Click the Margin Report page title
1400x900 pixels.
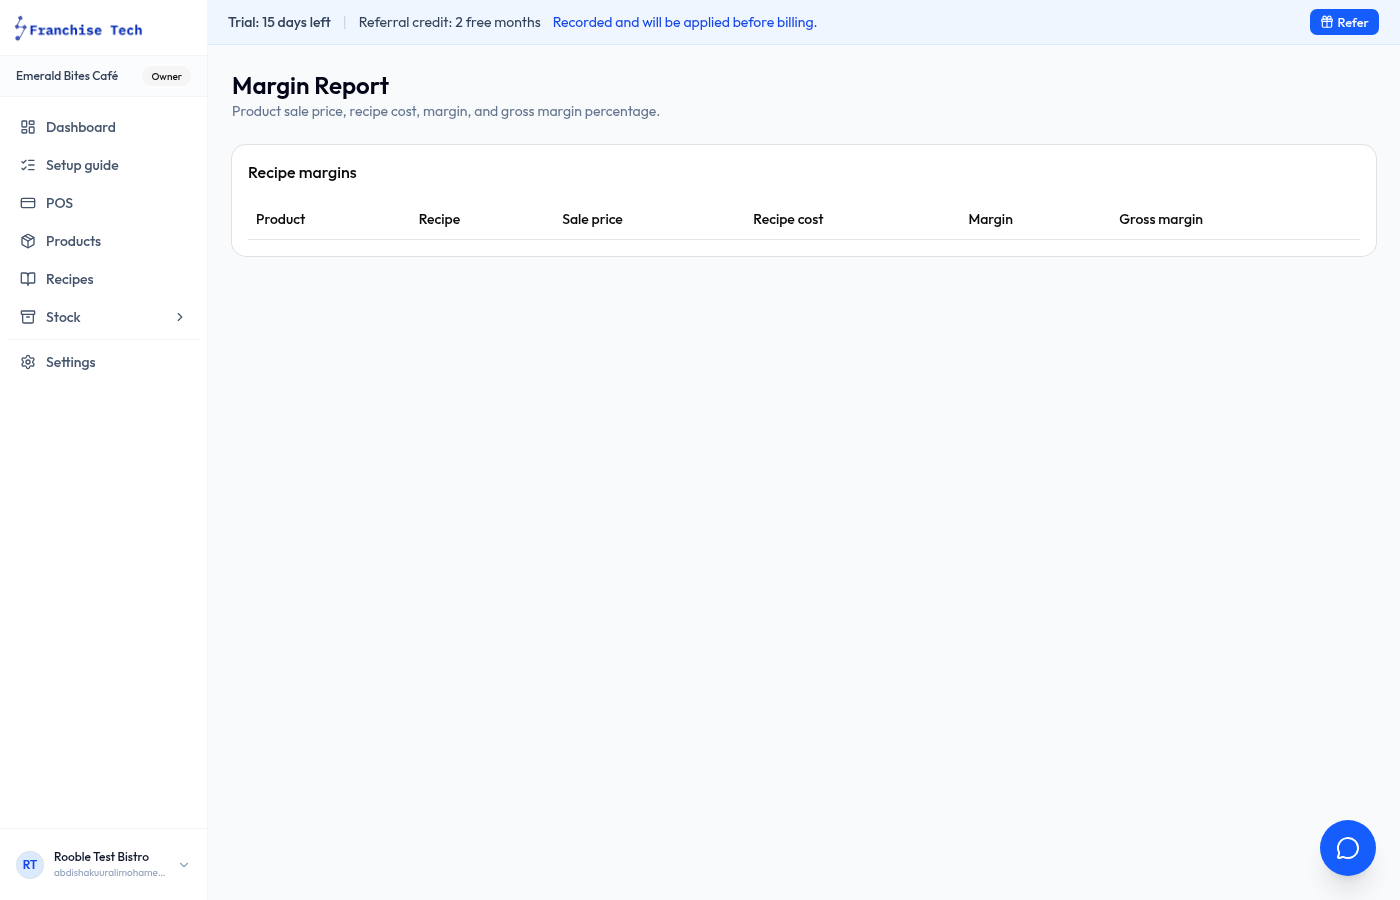[310, 86]
